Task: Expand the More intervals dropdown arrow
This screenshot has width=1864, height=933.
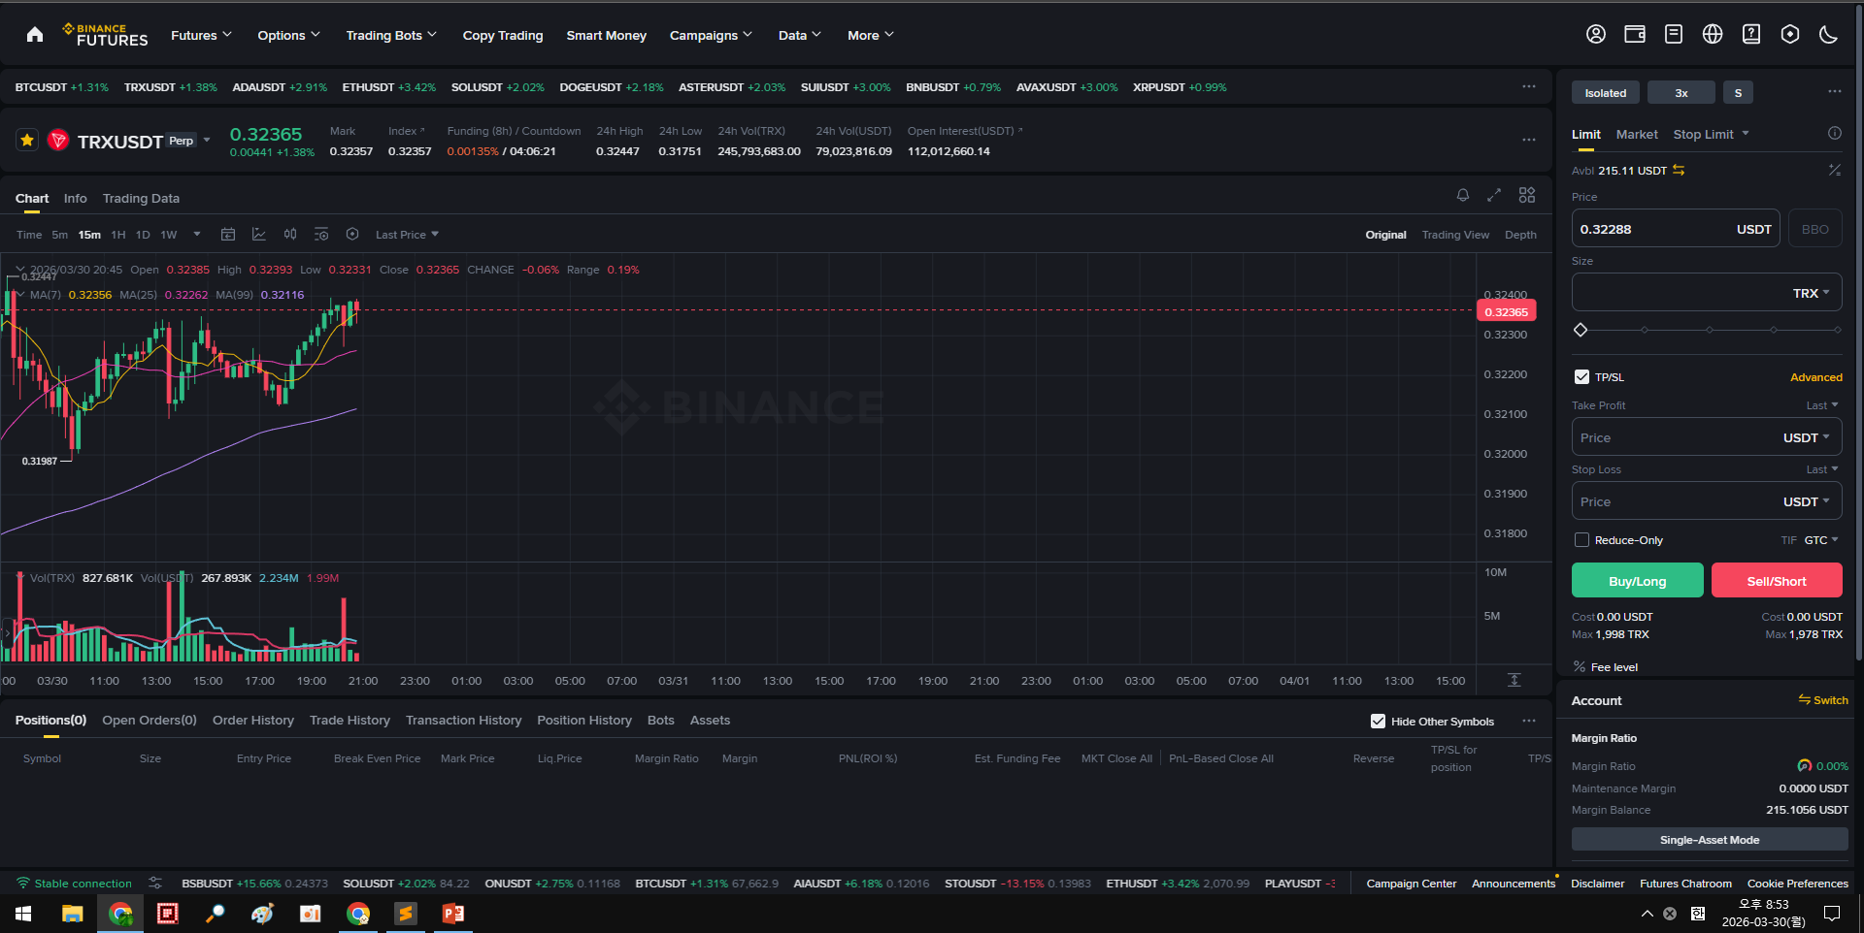Action: coord(197,234)
